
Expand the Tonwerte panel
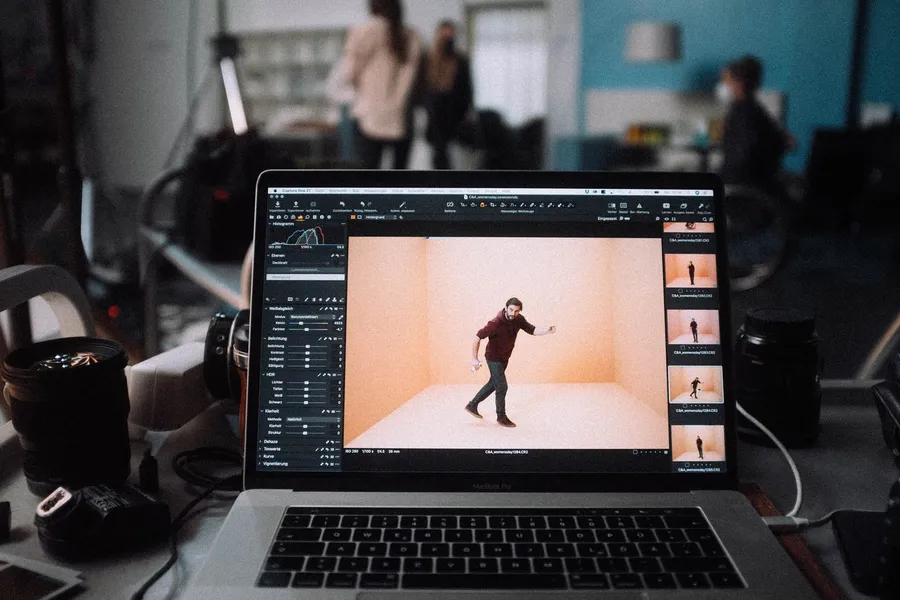coord(262,449)
